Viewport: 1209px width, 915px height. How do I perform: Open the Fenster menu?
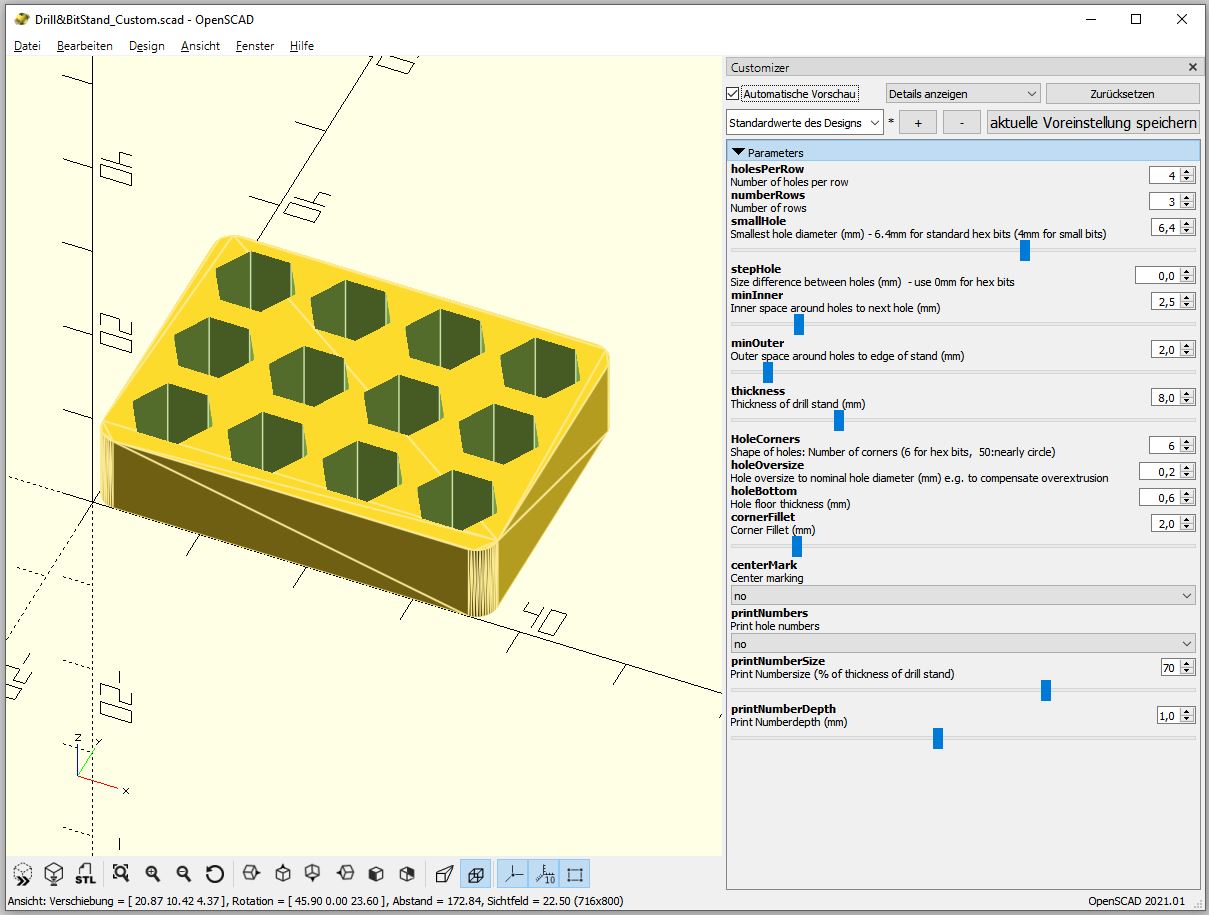tap(255, 46)
